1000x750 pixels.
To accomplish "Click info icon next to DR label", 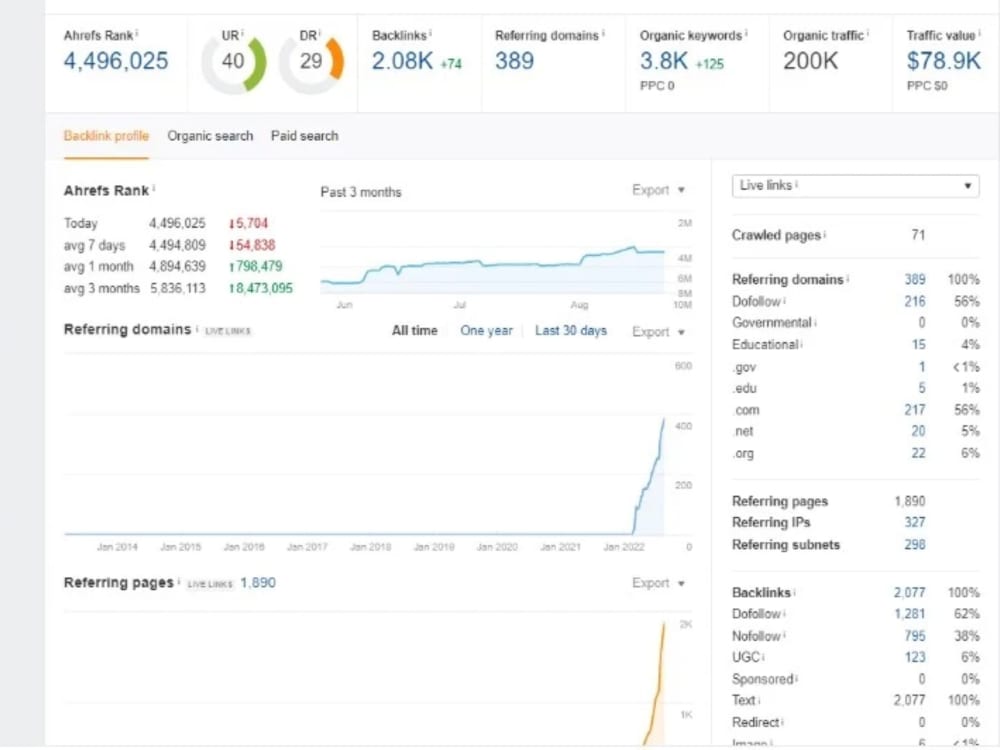I will pos(320,33).
